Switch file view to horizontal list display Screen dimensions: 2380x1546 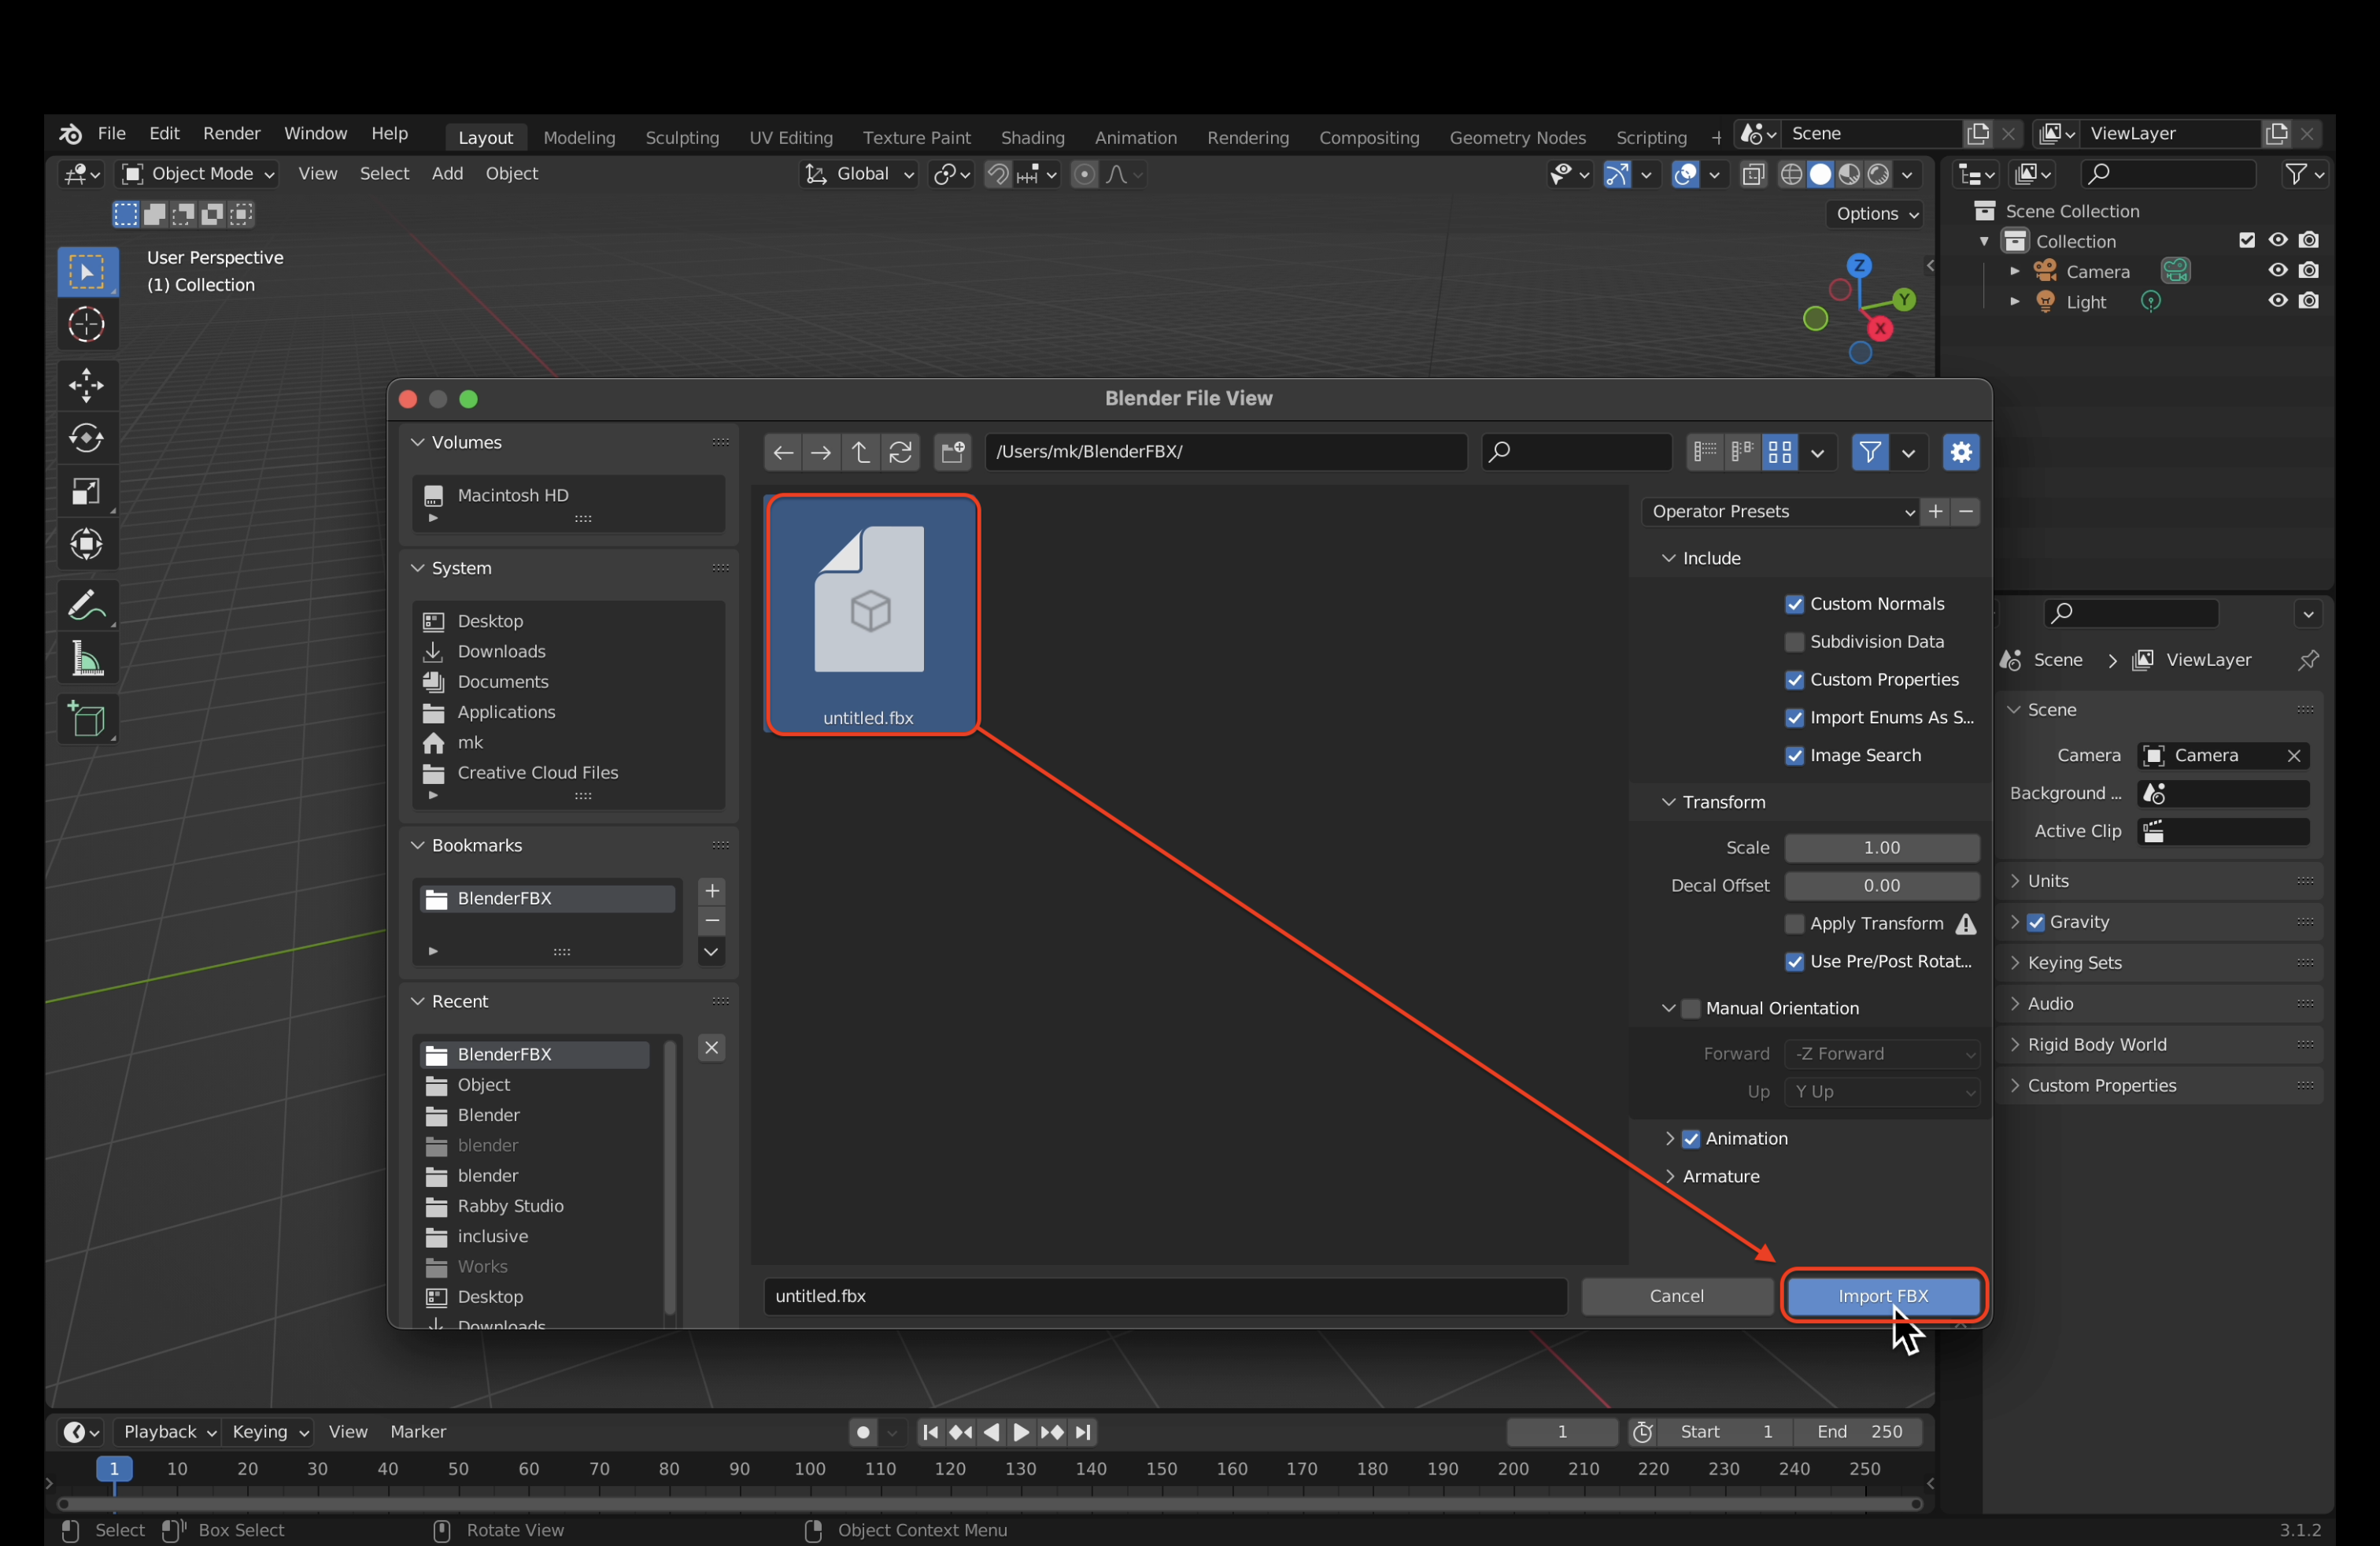(1742, 452)
